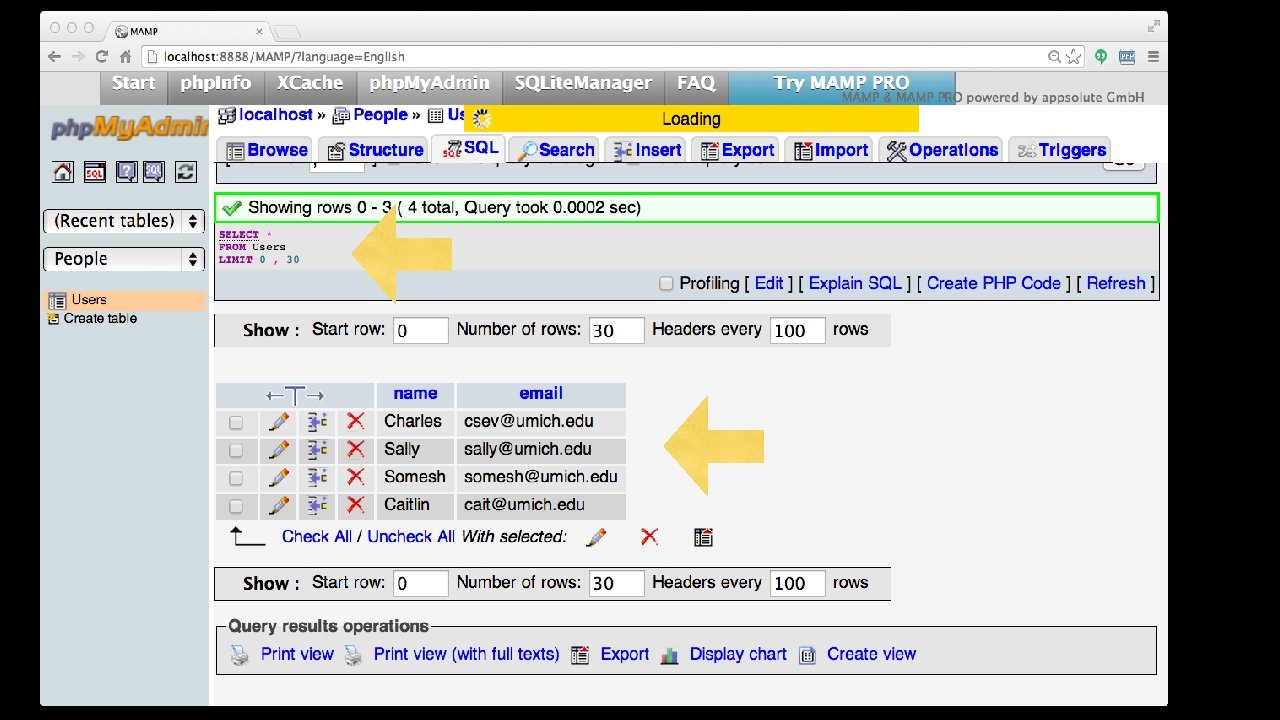Sort by the email column header
Viewport: 1280px width, 720px height.
pyautogui.click(x=541, y=394)
